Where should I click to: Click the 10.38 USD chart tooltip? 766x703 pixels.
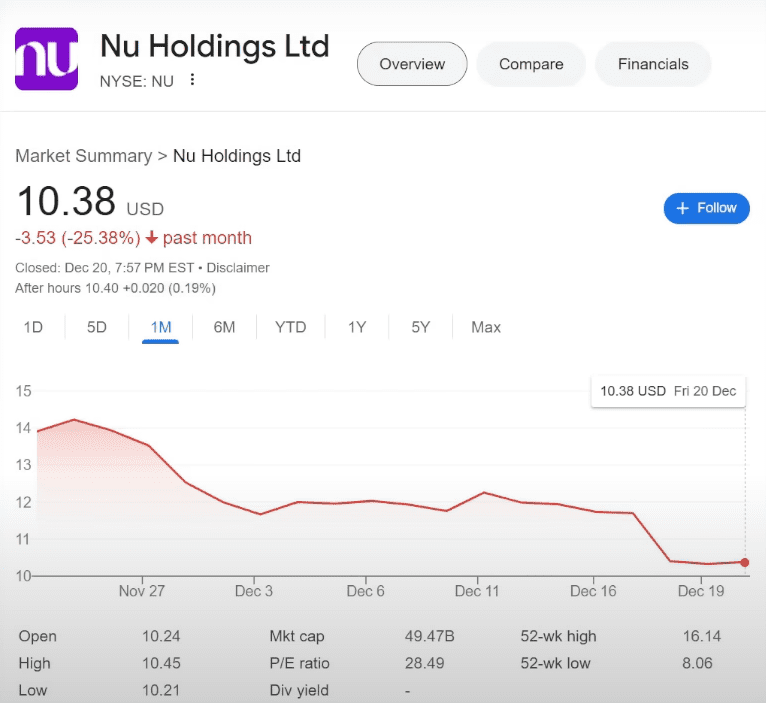point(668,391)
